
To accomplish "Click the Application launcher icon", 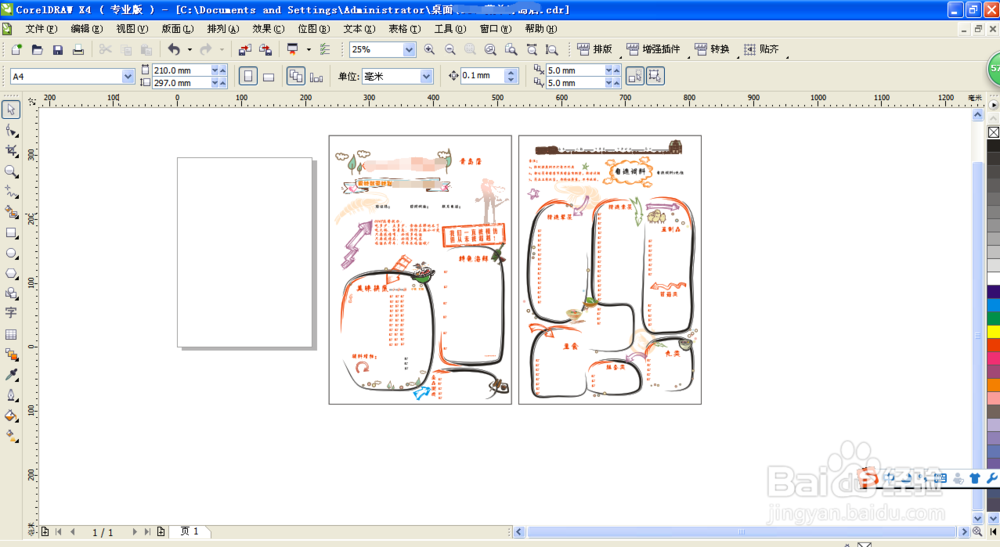I will pos(293,49).
